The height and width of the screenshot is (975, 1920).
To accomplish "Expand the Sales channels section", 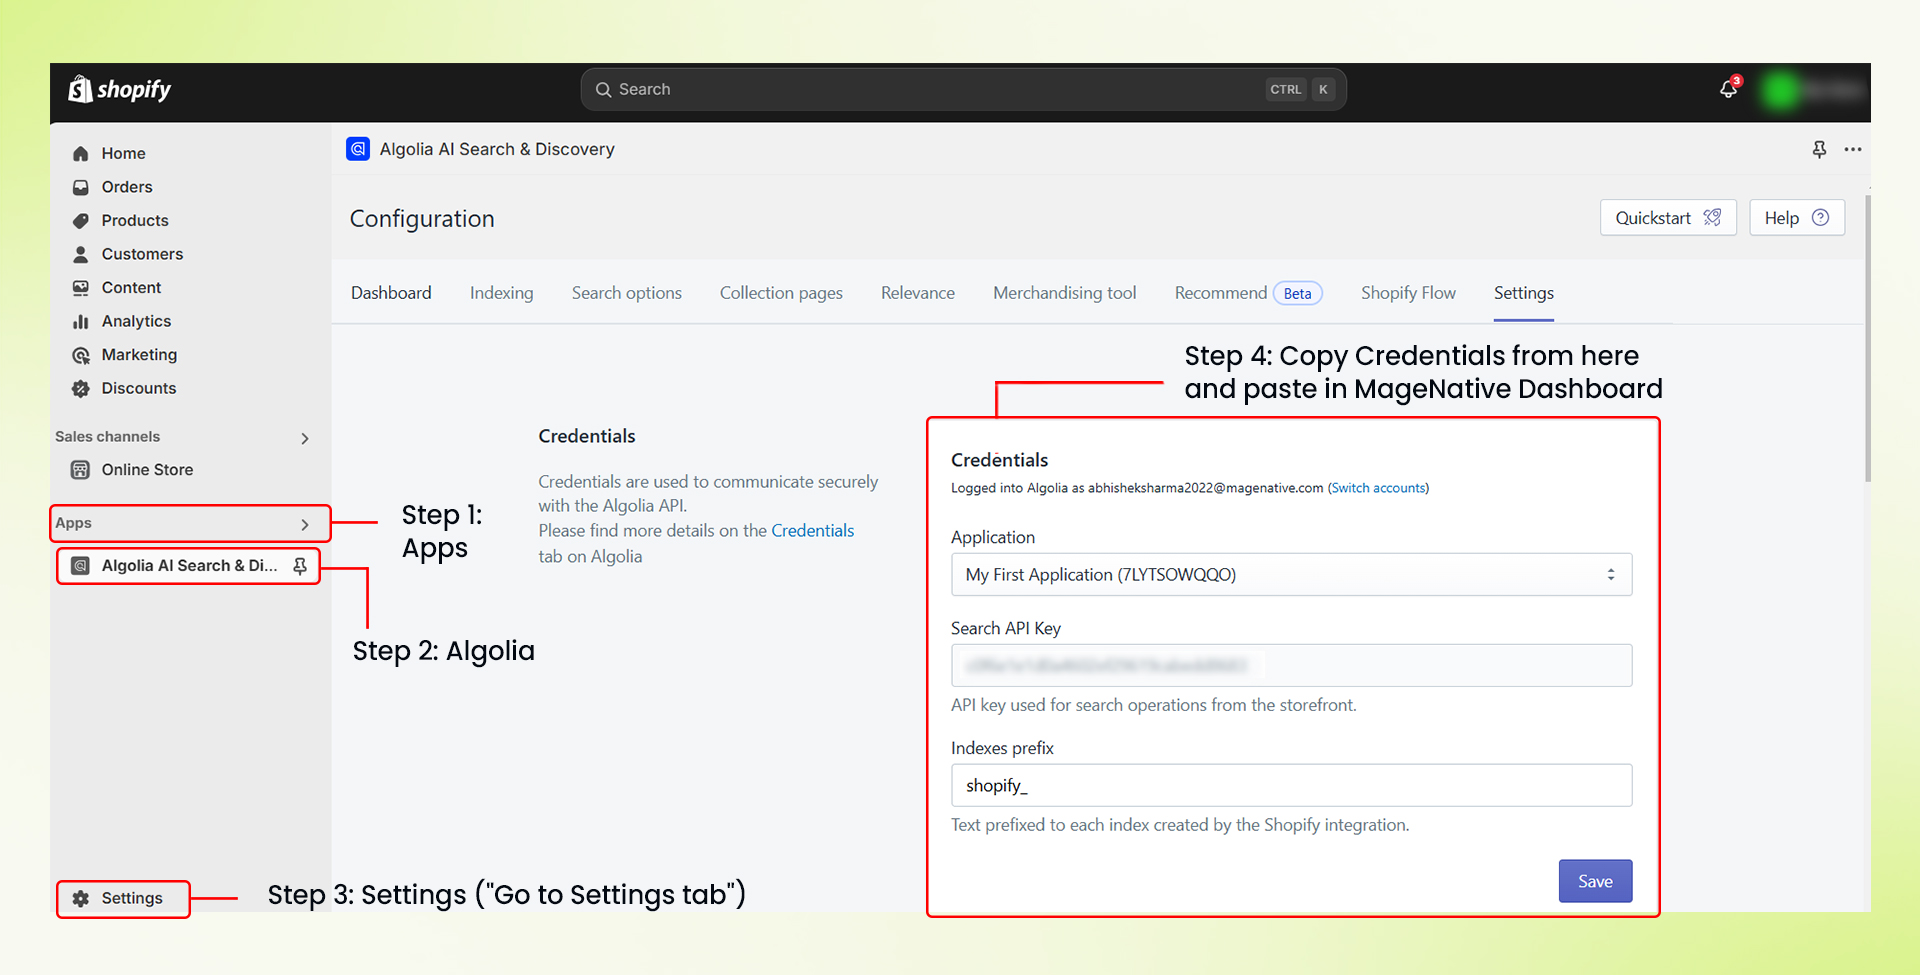I will pos(304,437).
